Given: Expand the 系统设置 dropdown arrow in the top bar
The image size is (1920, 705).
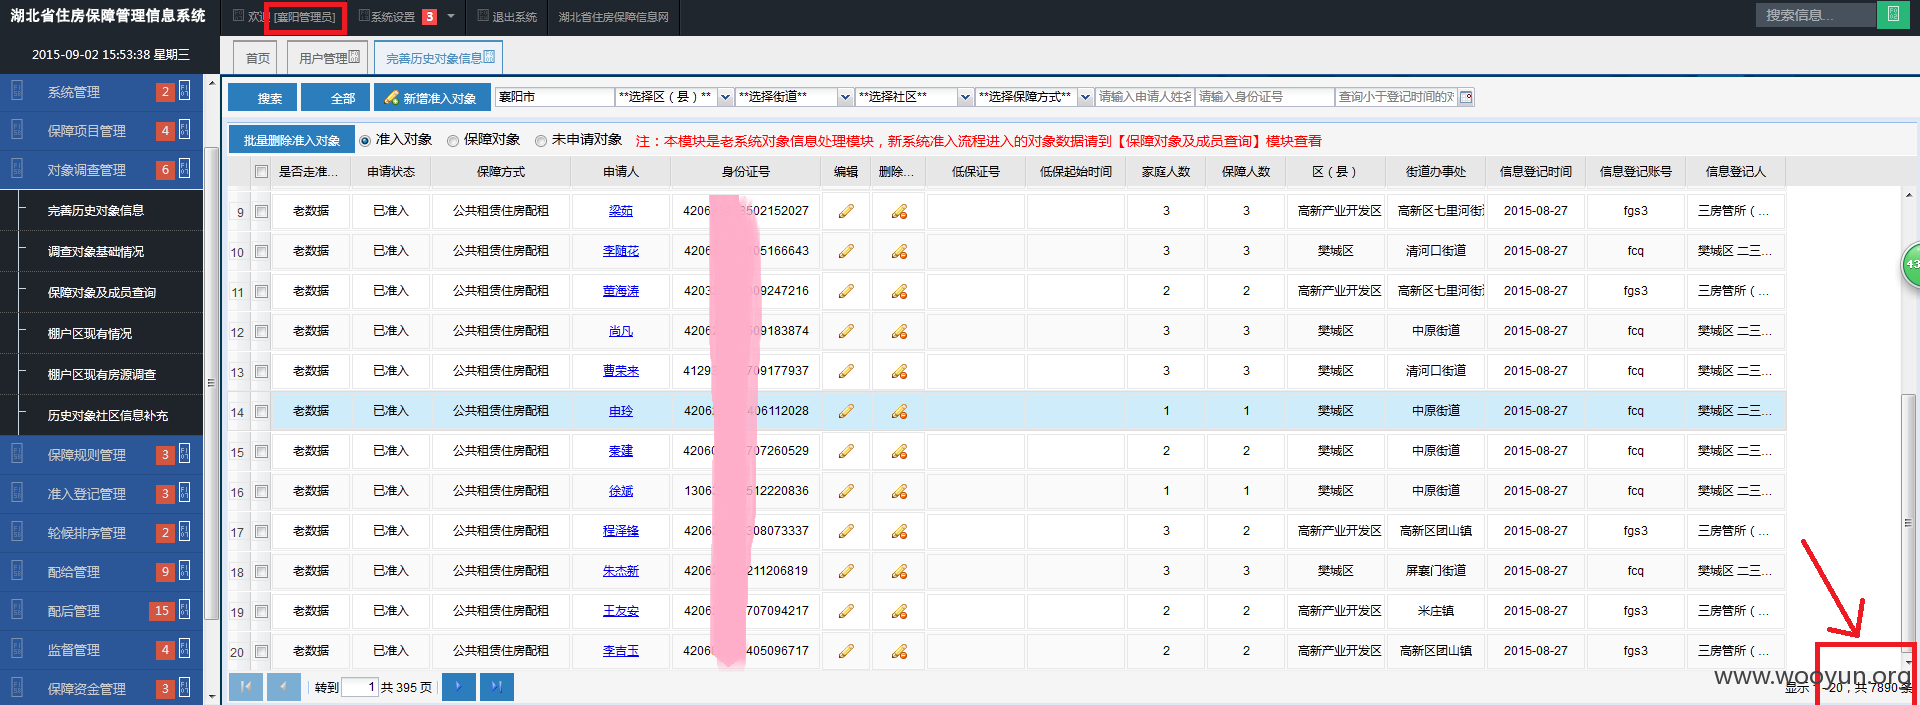Looking at the screenshot, I should 451,16.
